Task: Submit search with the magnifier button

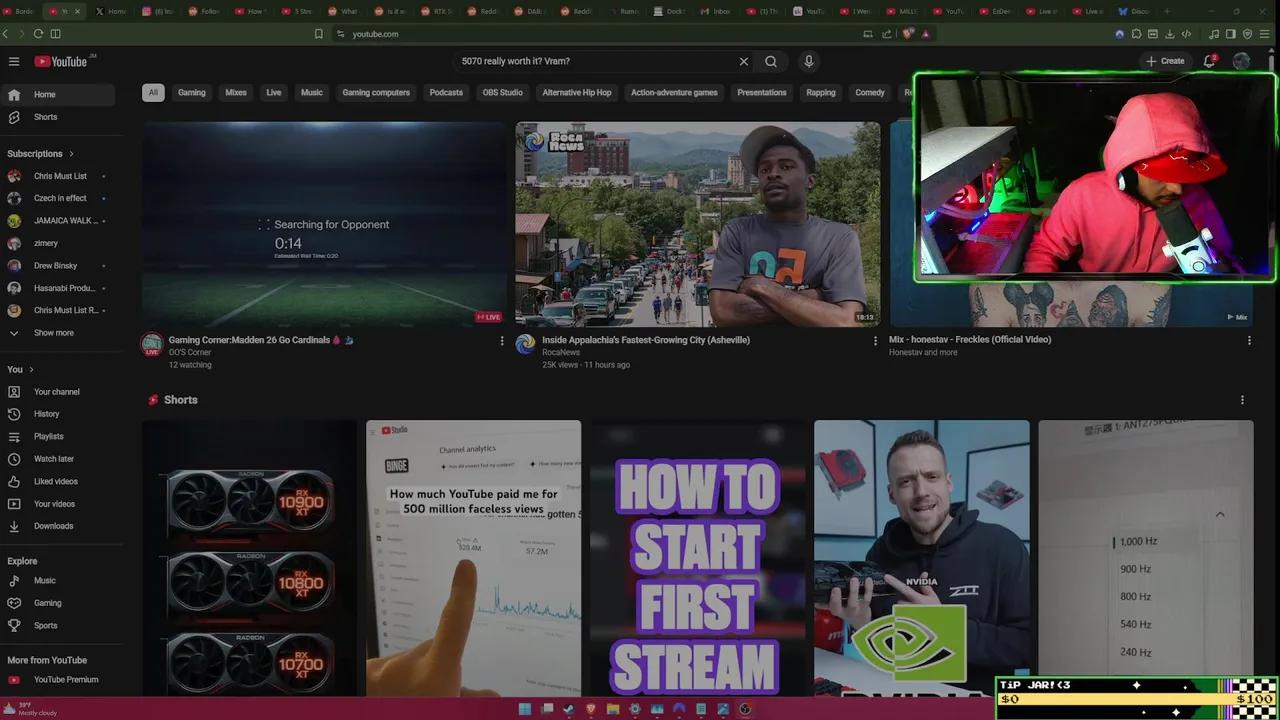Action: 771,61
